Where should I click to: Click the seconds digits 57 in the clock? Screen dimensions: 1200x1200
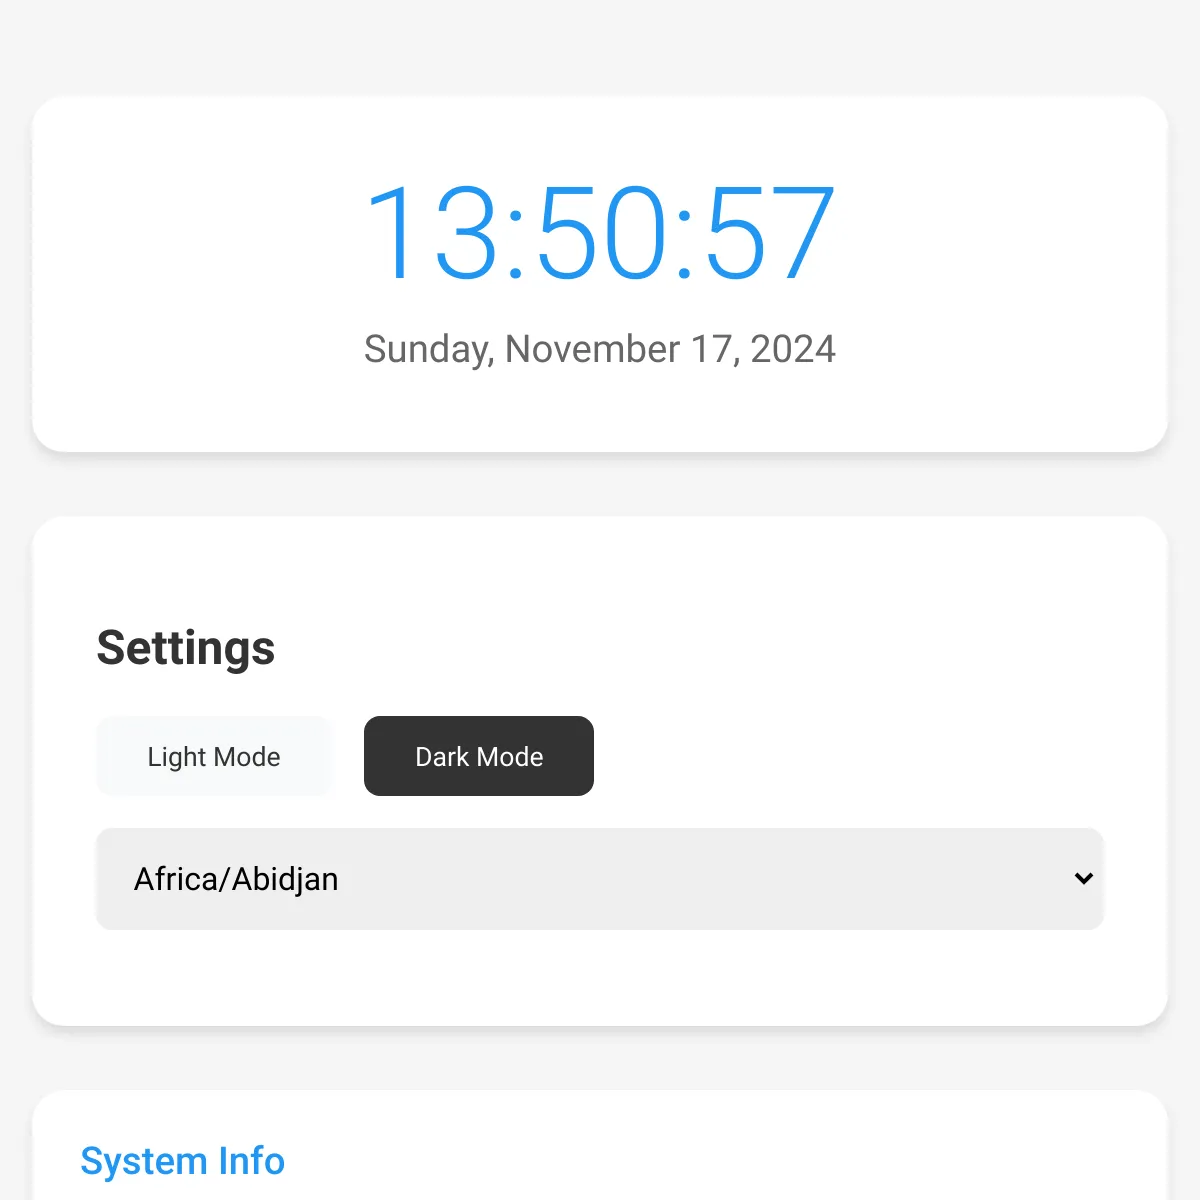point(770,232)
